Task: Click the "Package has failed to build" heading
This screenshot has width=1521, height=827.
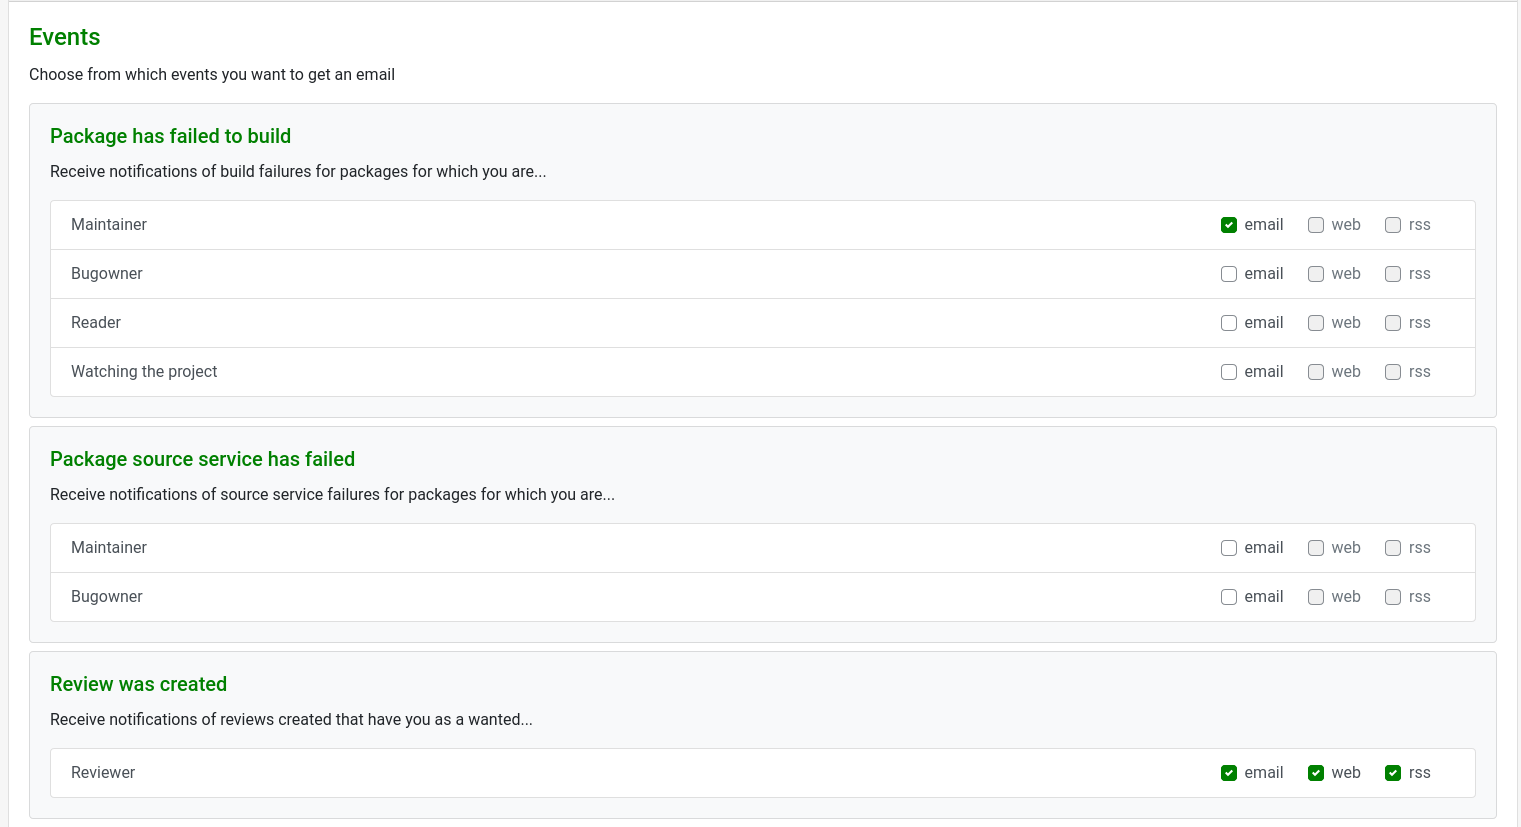Action: tap(170, 136)
